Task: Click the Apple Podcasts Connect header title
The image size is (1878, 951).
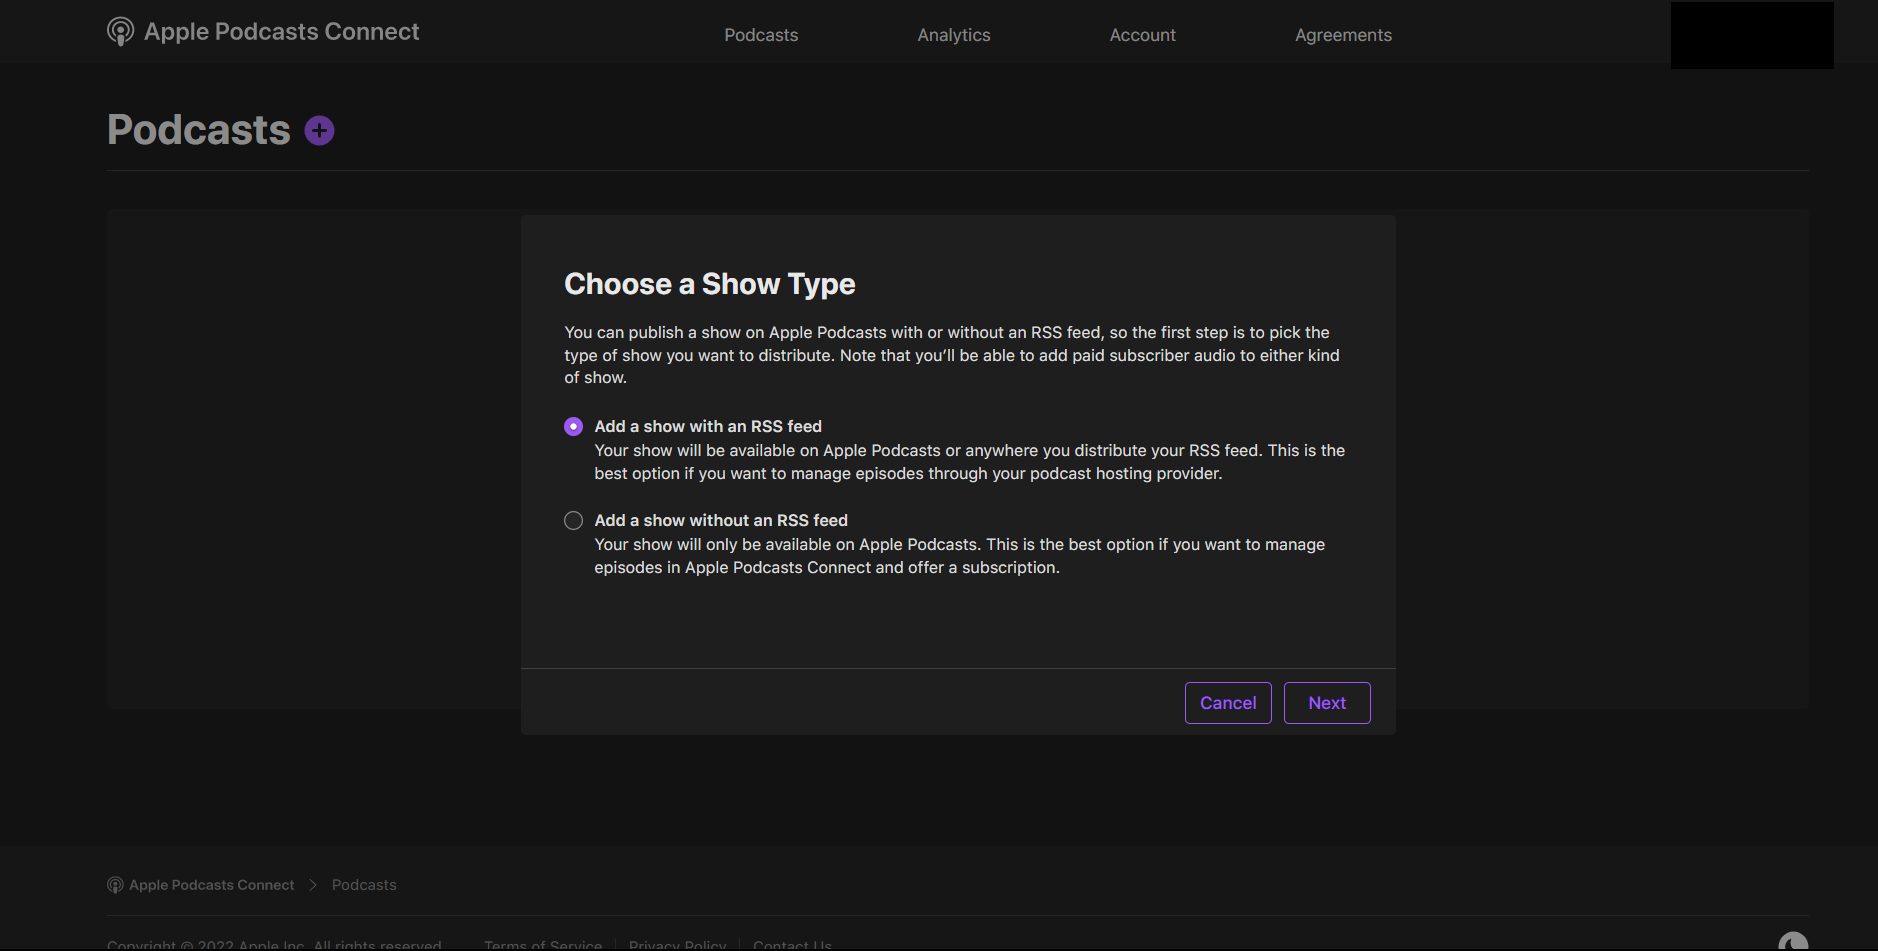Action: click(x=282, y=32)
